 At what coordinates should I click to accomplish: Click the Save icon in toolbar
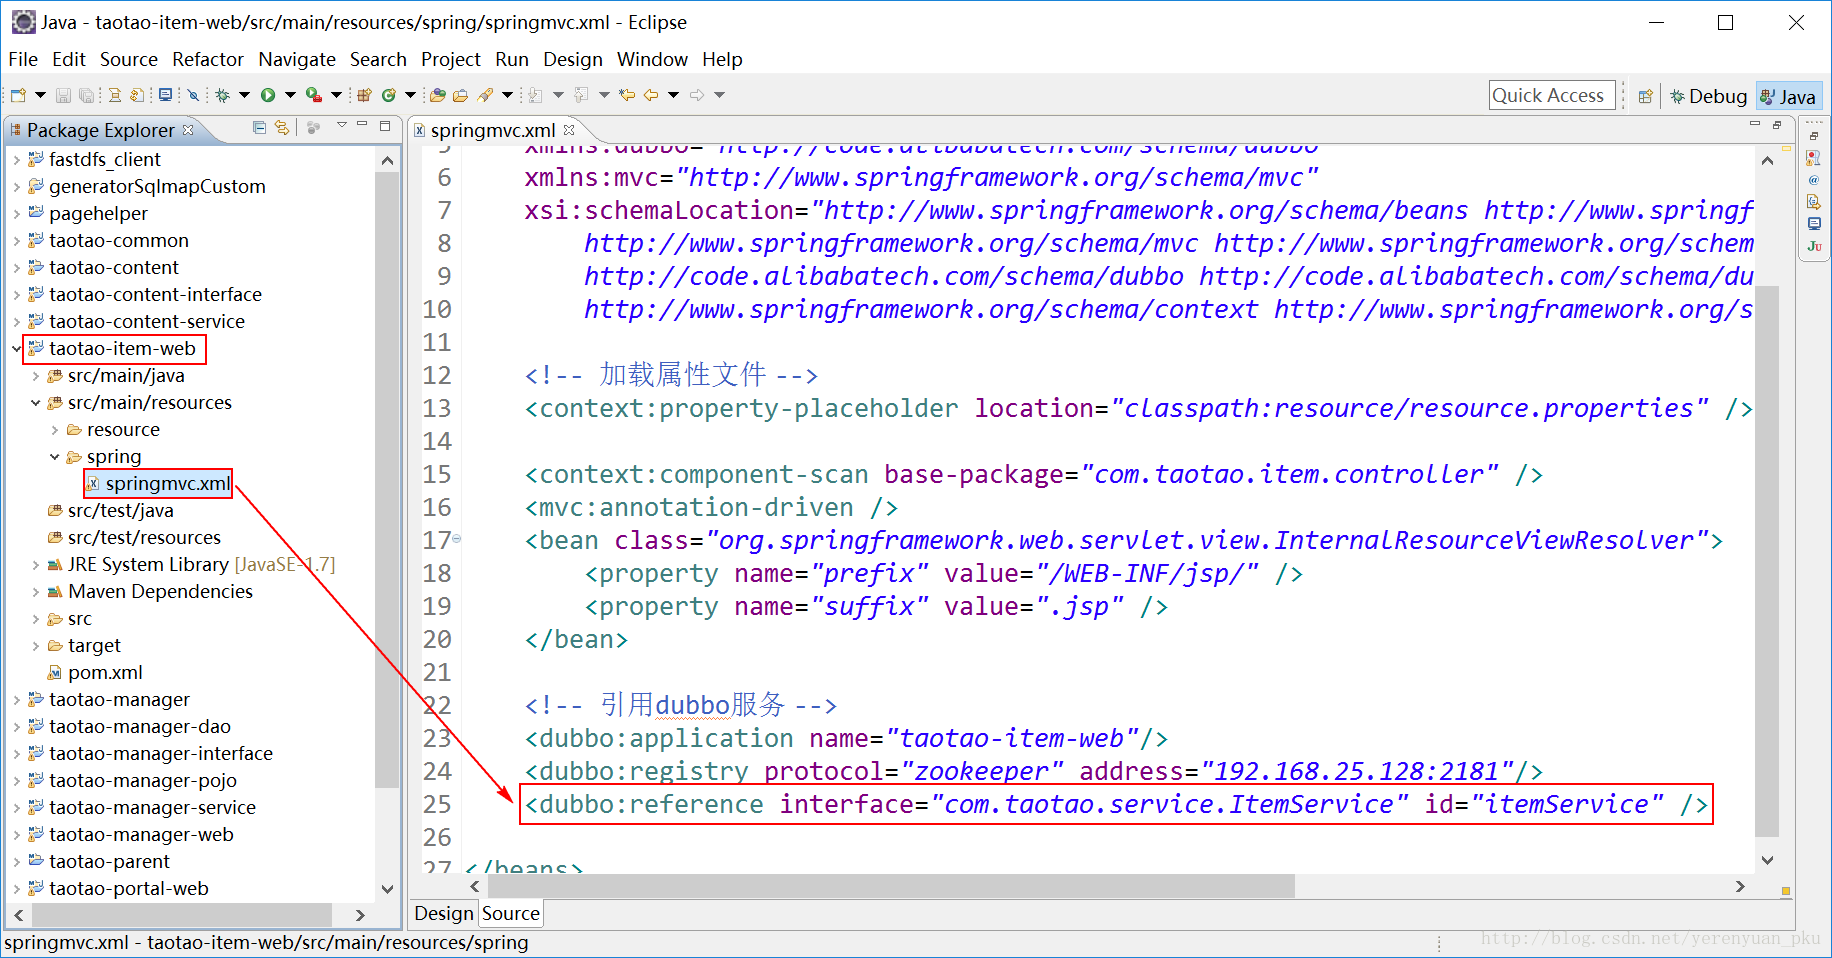(63, 95)
